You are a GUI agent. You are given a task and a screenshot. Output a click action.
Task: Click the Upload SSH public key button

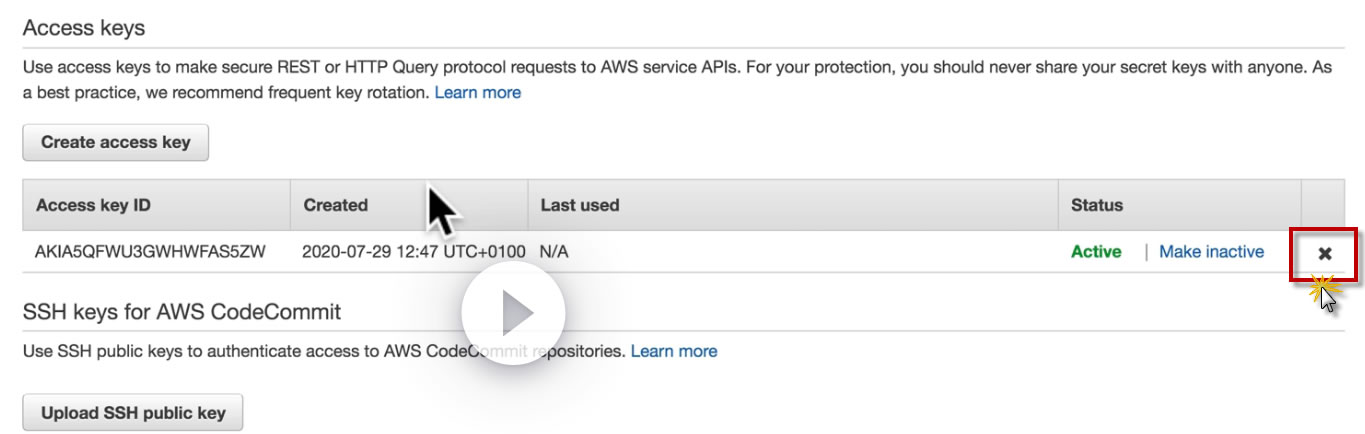coord(133,412)
